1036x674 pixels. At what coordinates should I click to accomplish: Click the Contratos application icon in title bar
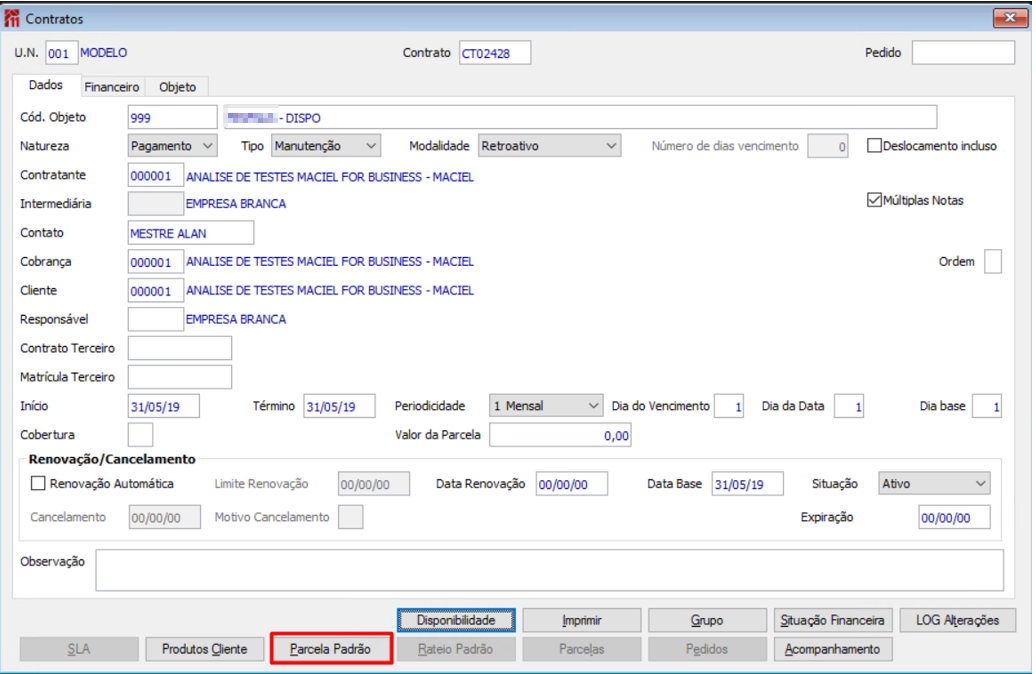11,19
